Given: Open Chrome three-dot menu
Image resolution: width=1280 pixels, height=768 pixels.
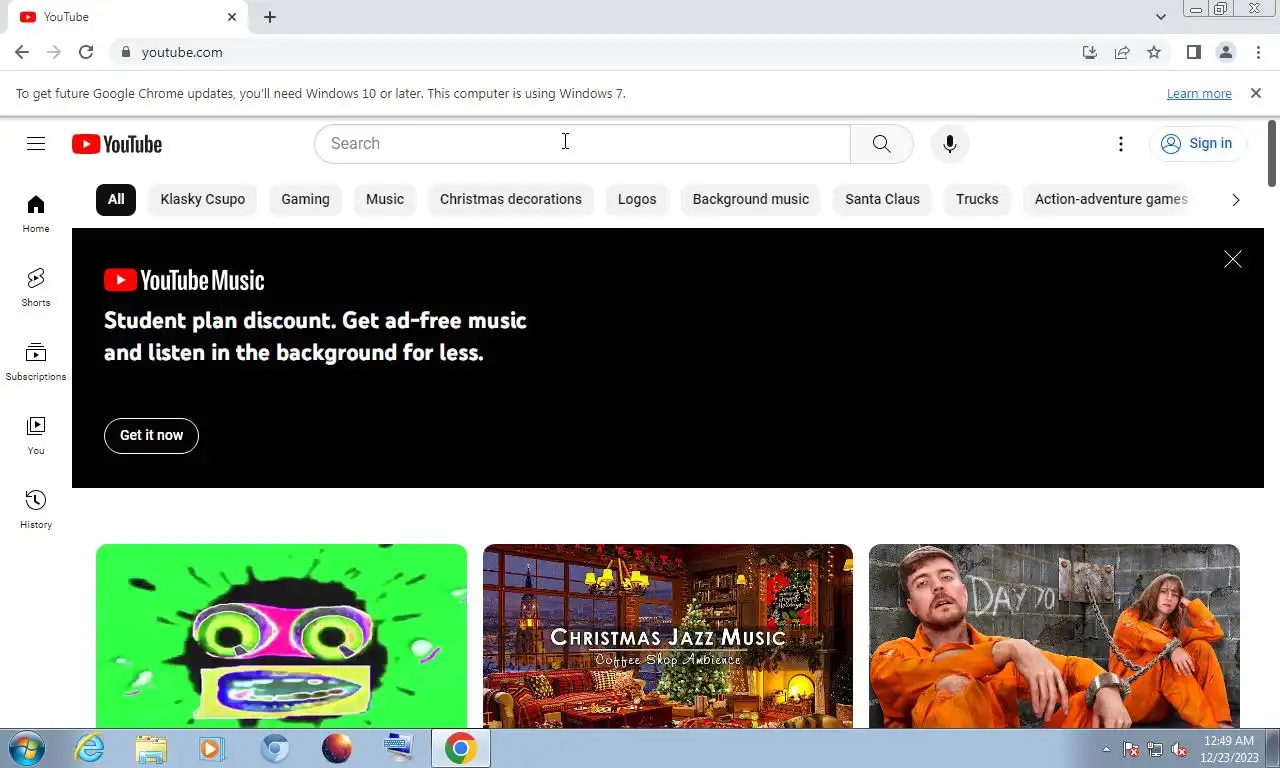Looking at the screenshot, I should (x=1258, y=52).
